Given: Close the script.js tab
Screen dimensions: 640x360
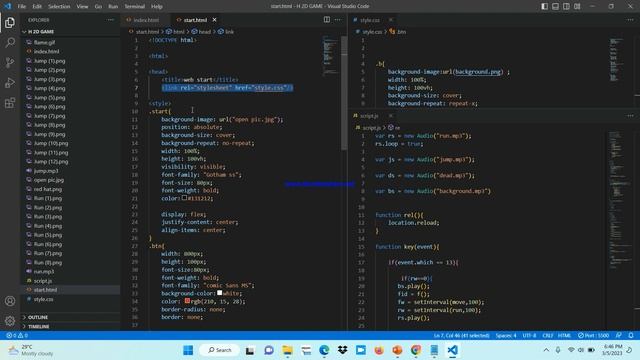Looking at the screenshot, I should (x=390, y=116).
